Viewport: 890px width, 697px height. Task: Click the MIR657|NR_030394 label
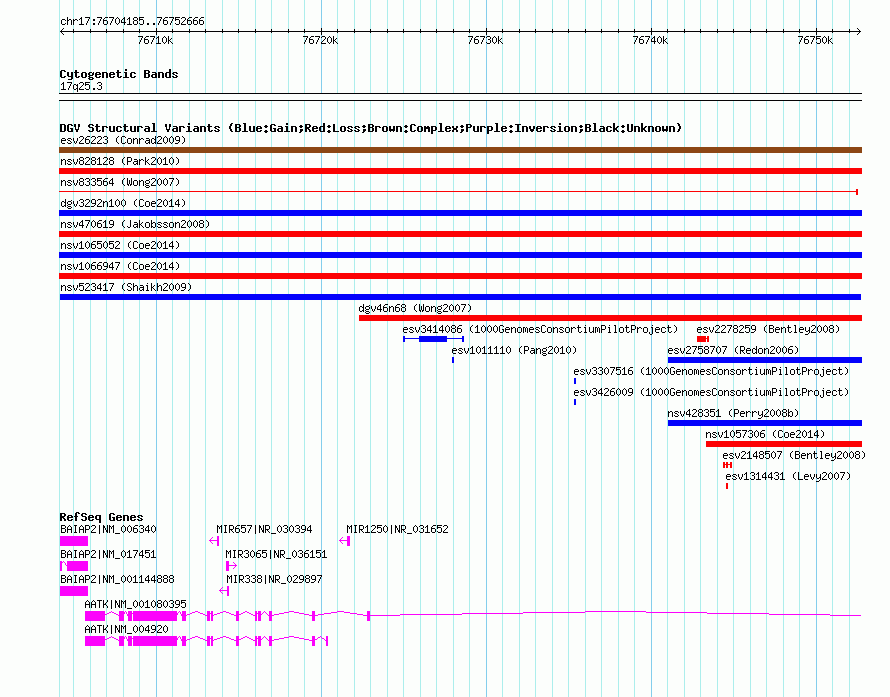pyautogui.click(x=264, y=529)
